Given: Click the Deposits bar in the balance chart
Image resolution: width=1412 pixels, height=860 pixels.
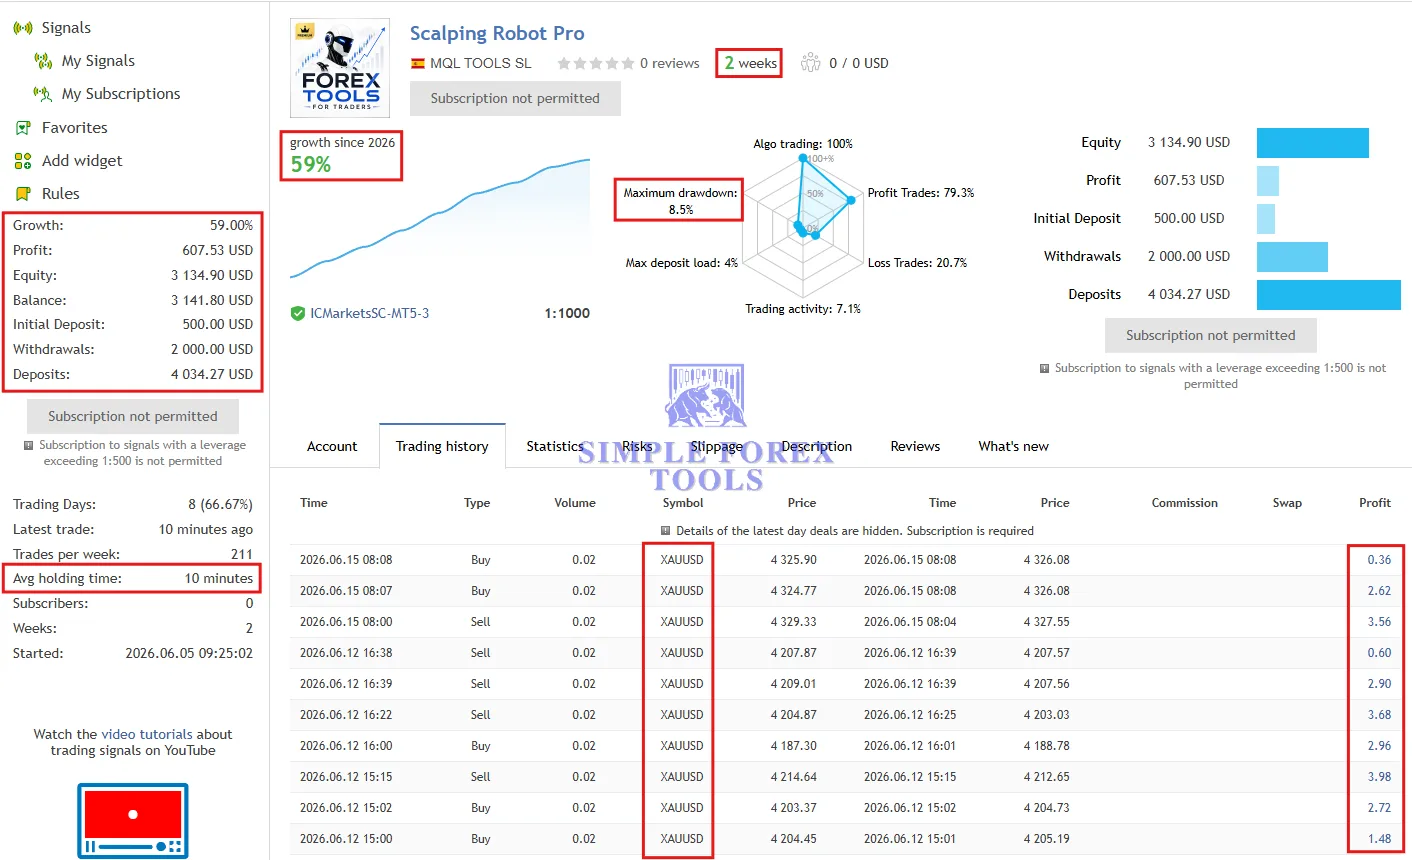Looking at the screenshot, I should 1329,295.
